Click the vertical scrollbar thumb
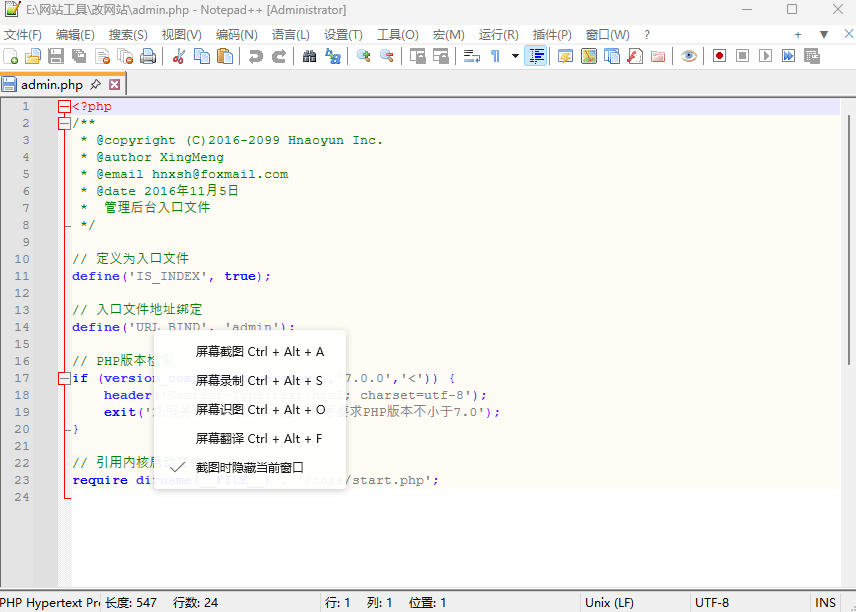This screenshot has height=612, width=856. [x=849, y=240]
